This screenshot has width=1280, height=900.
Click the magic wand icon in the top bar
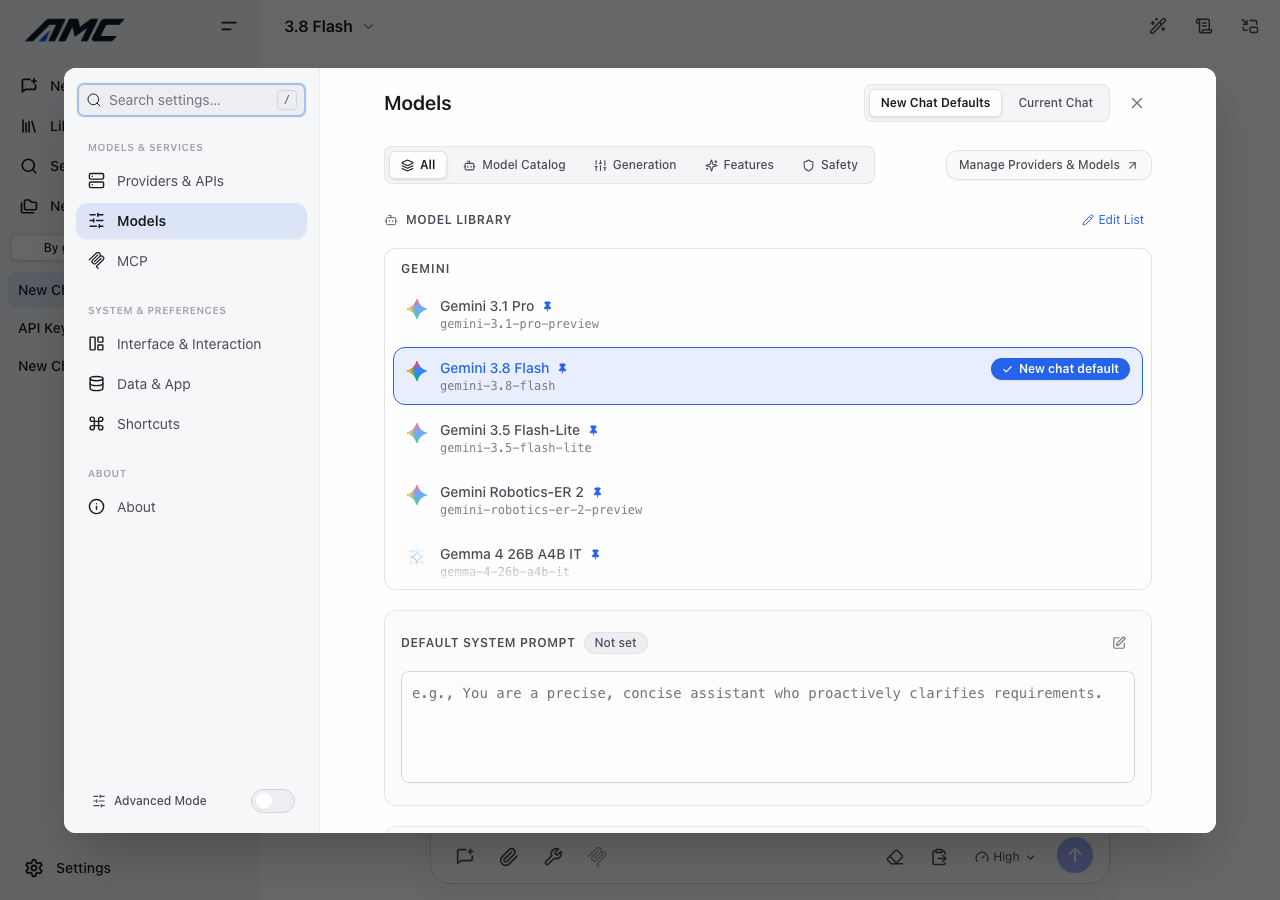pyautogui.click(x=1158, y=26)
